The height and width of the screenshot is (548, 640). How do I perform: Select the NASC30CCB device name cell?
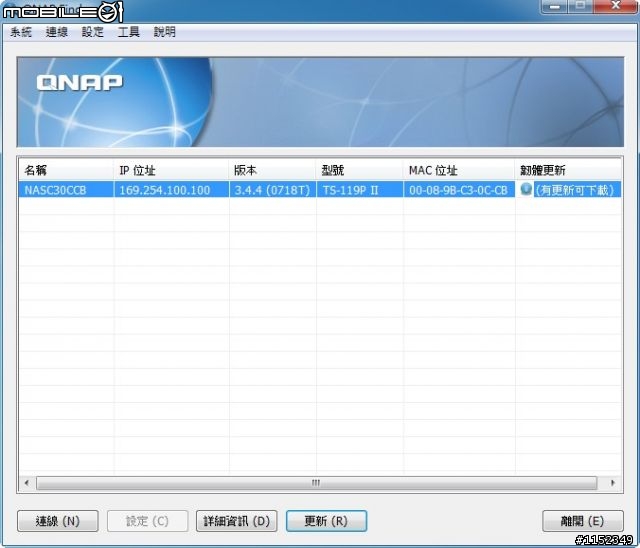(66, 190)
